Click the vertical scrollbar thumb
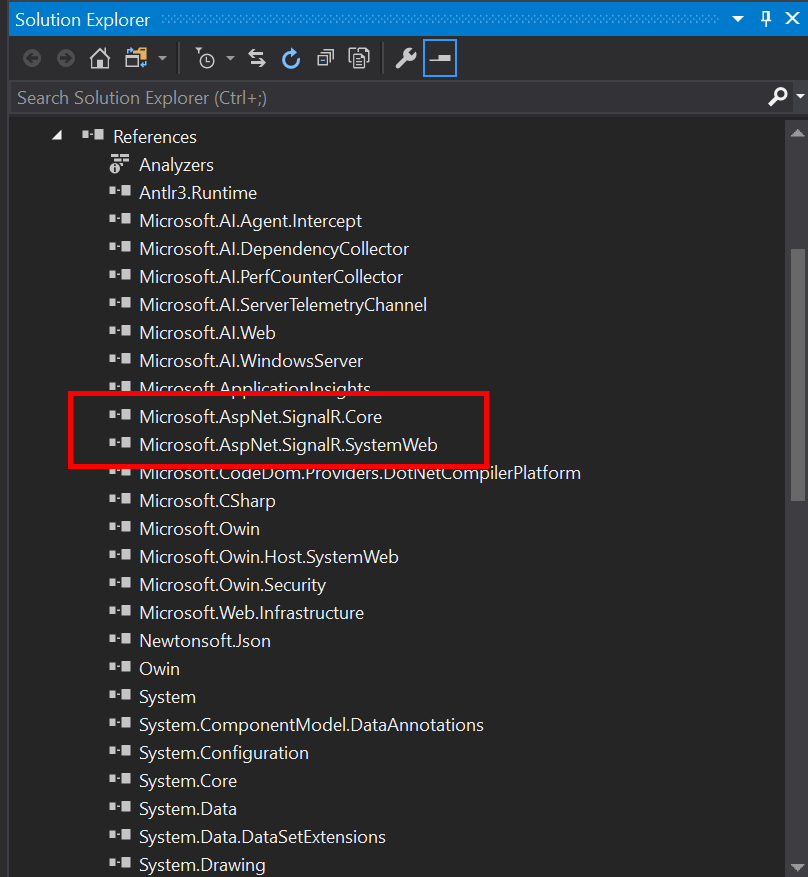 point(798,375)
